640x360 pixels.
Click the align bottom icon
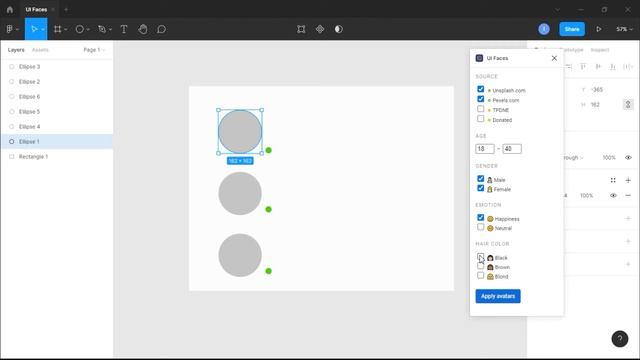[x=613, y=67]
